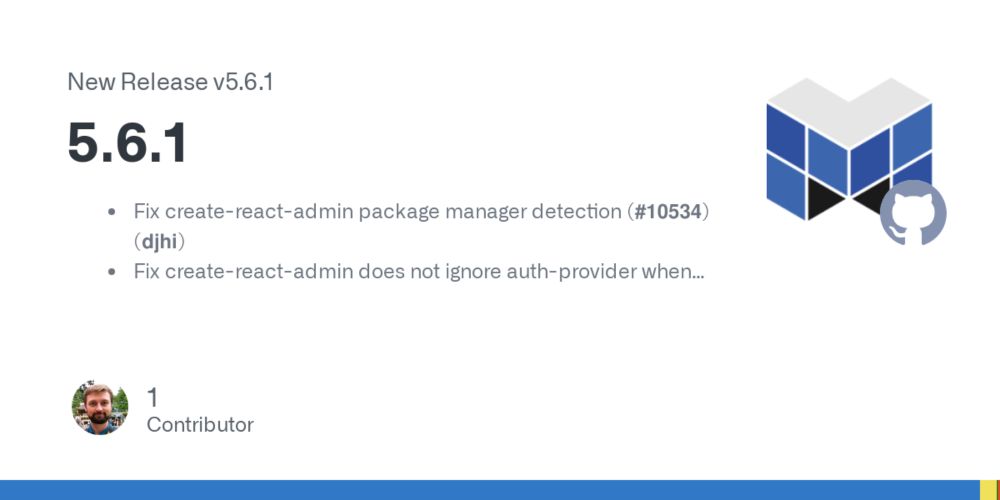
Task: Open the contributor's avatar photo
Action: (x=100, y=409)
